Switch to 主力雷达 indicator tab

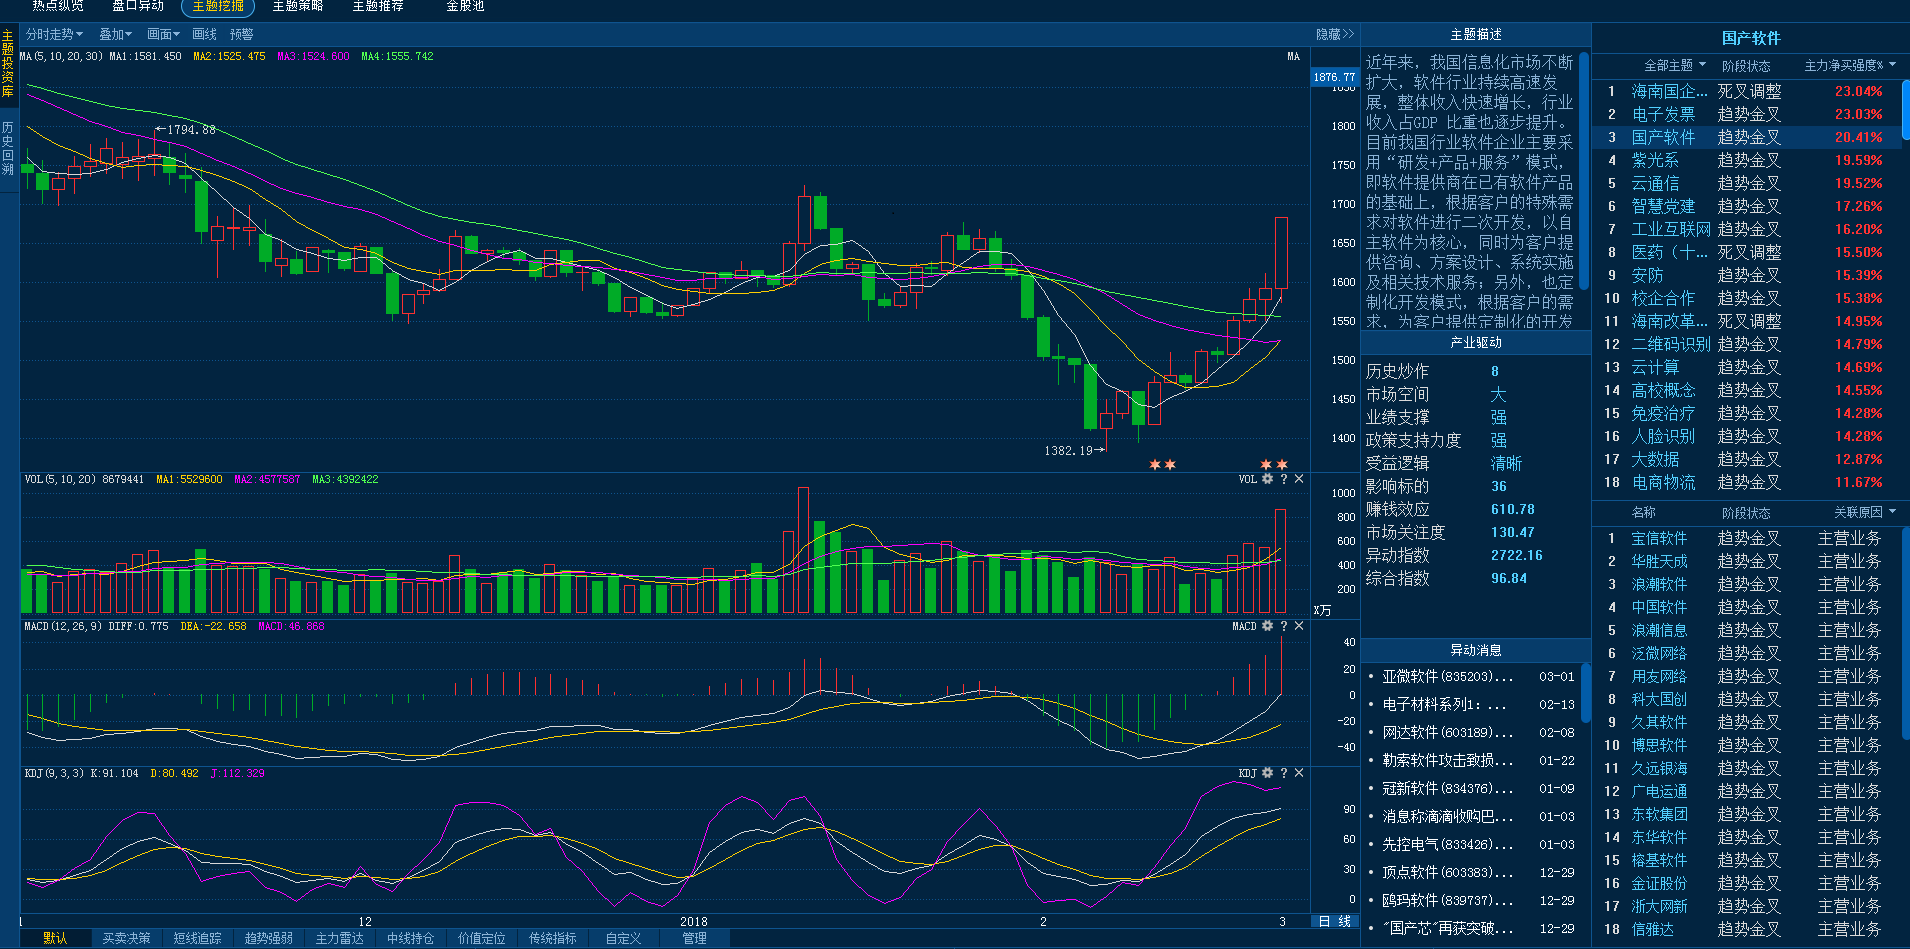[340, 938]
